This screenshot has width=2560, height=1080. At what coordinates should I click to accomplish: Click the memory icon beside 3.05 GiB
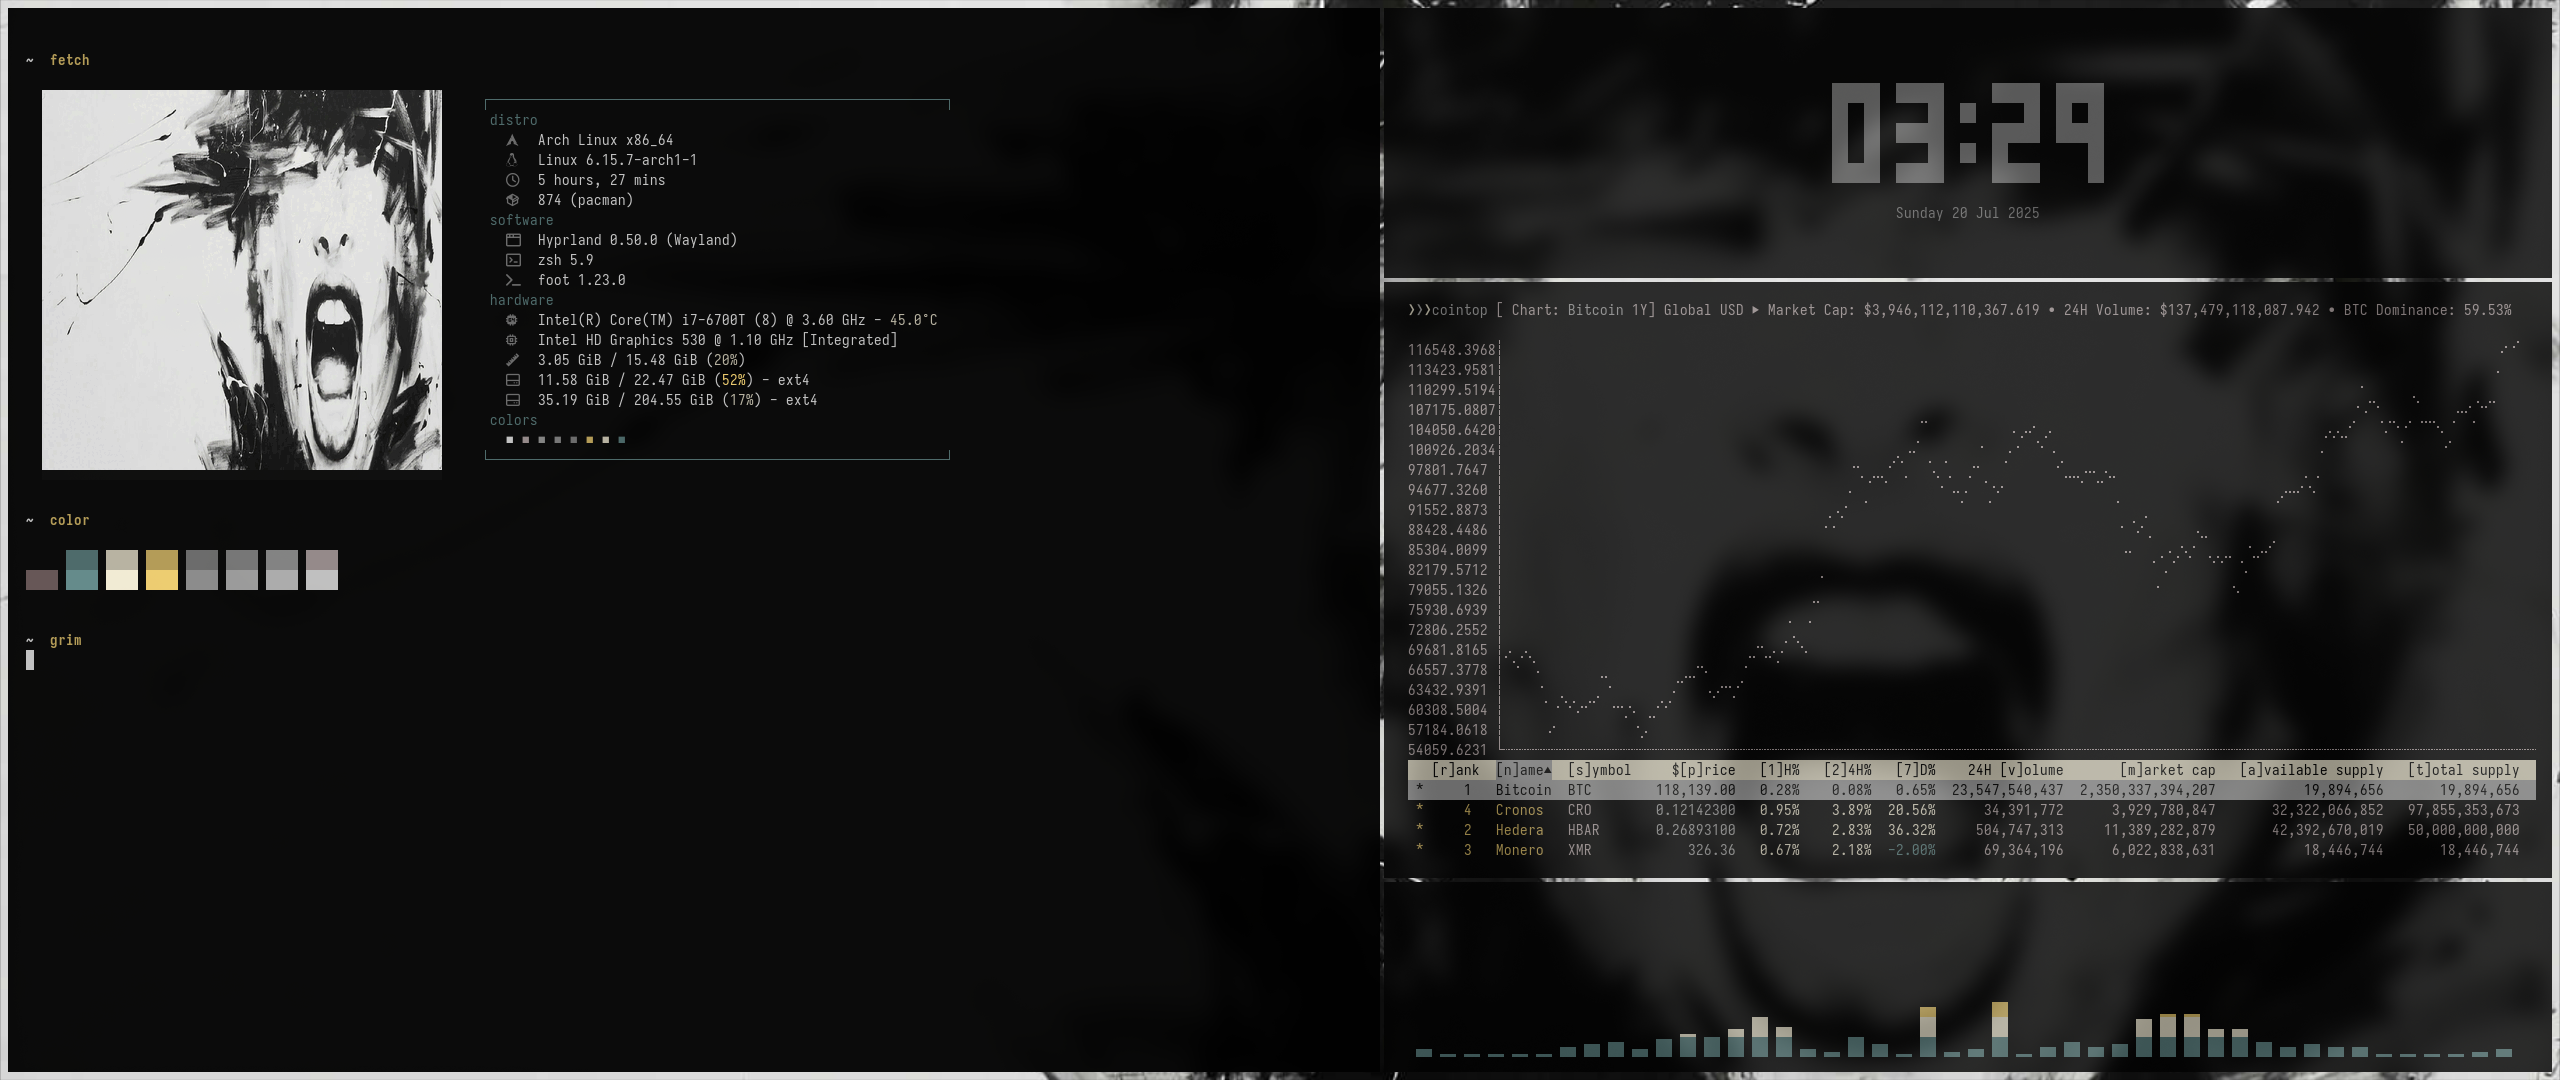[x=512, y=360]
